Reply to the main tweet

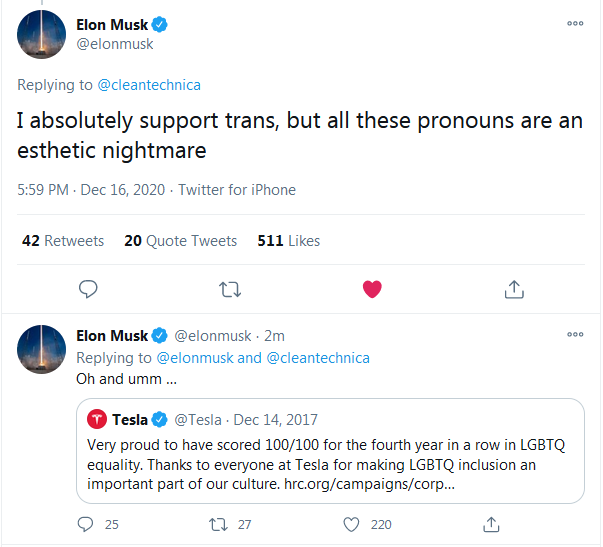pos(88,289)
